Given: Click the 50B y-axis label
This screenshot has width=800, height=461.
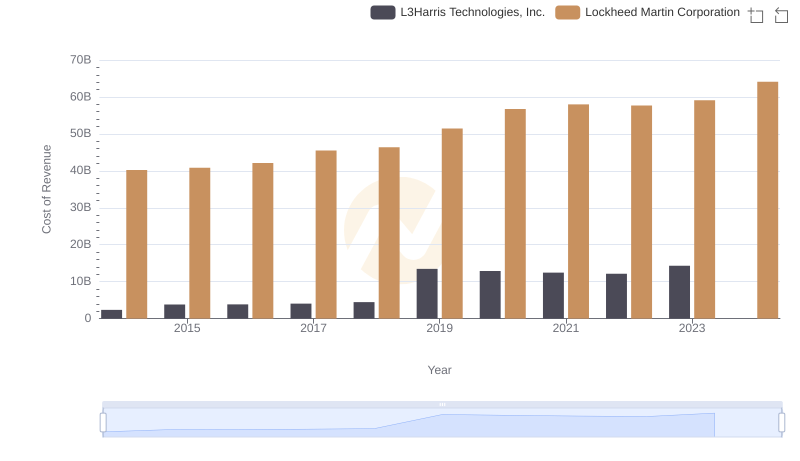Looking at the screenshot, I should (x=81, y=134).
